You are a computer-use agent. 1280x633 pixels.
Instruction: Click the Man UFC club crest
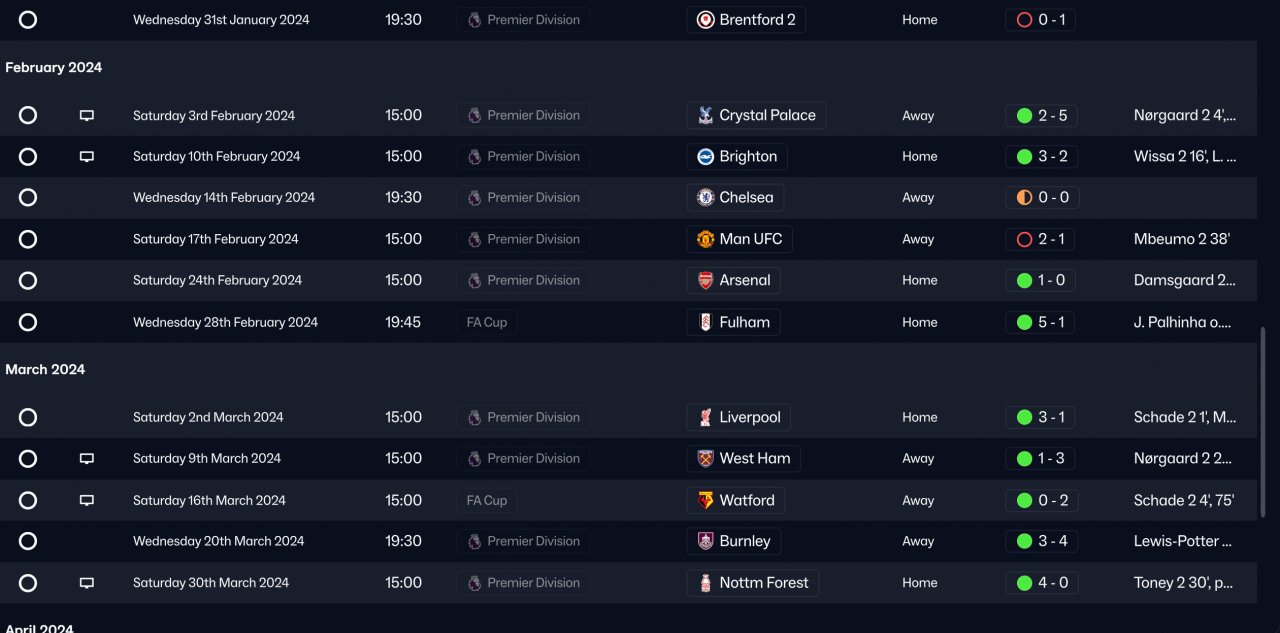(706, 239)
